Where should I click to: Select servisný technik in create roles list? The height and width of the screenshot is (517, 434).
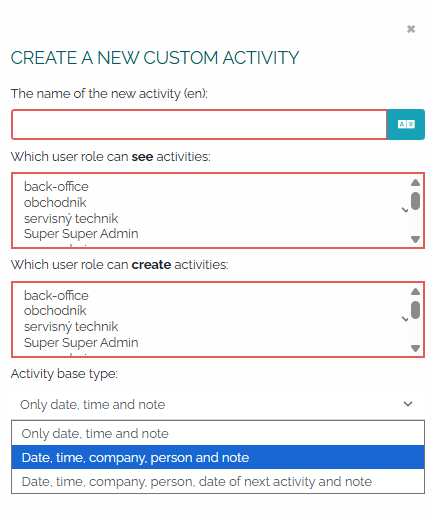71,327
